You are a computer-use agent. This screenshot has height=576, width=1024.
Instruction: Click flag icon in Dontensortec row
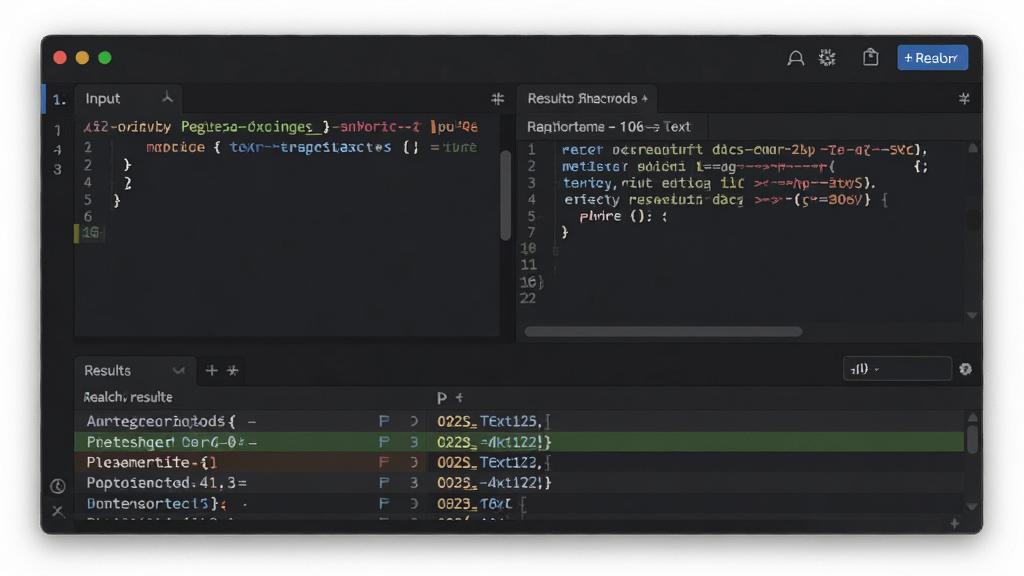384,504
